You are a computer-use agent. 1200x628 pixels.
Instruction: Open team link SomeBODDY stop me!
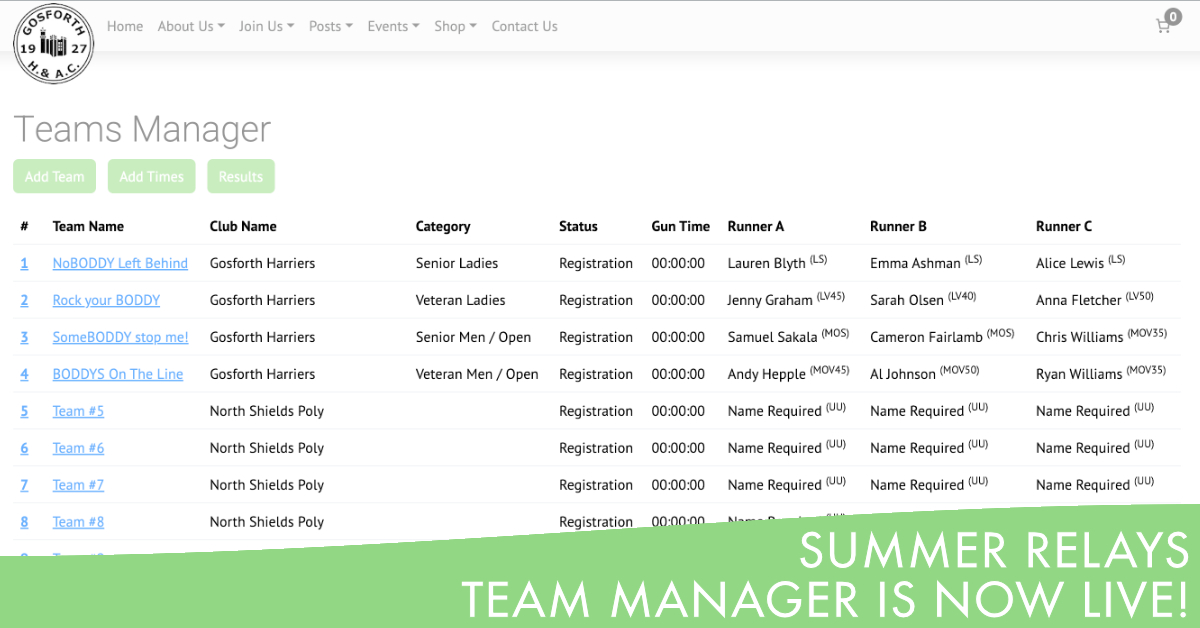click(x=120, y=337)
